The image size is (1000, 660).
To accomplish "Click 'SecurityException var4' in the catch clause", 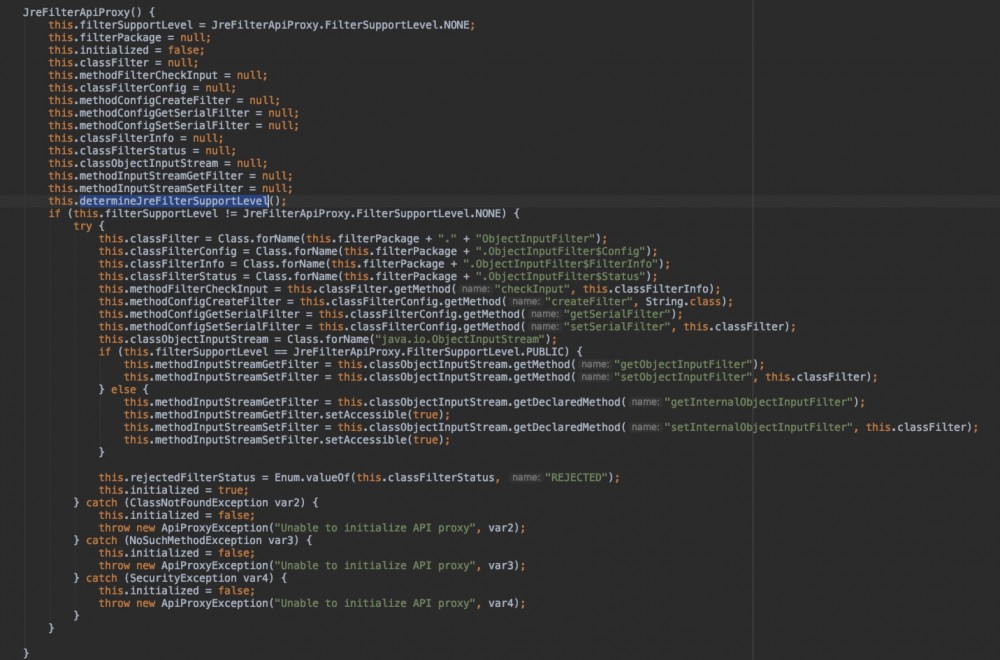I will 202,578.
